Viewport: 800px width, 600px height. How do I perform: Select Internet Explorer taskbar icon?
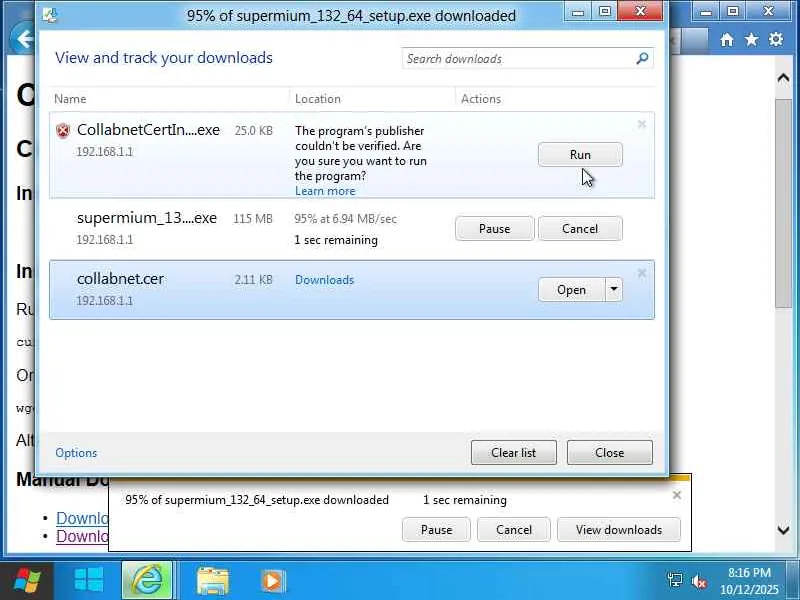(x=147, y=581)
